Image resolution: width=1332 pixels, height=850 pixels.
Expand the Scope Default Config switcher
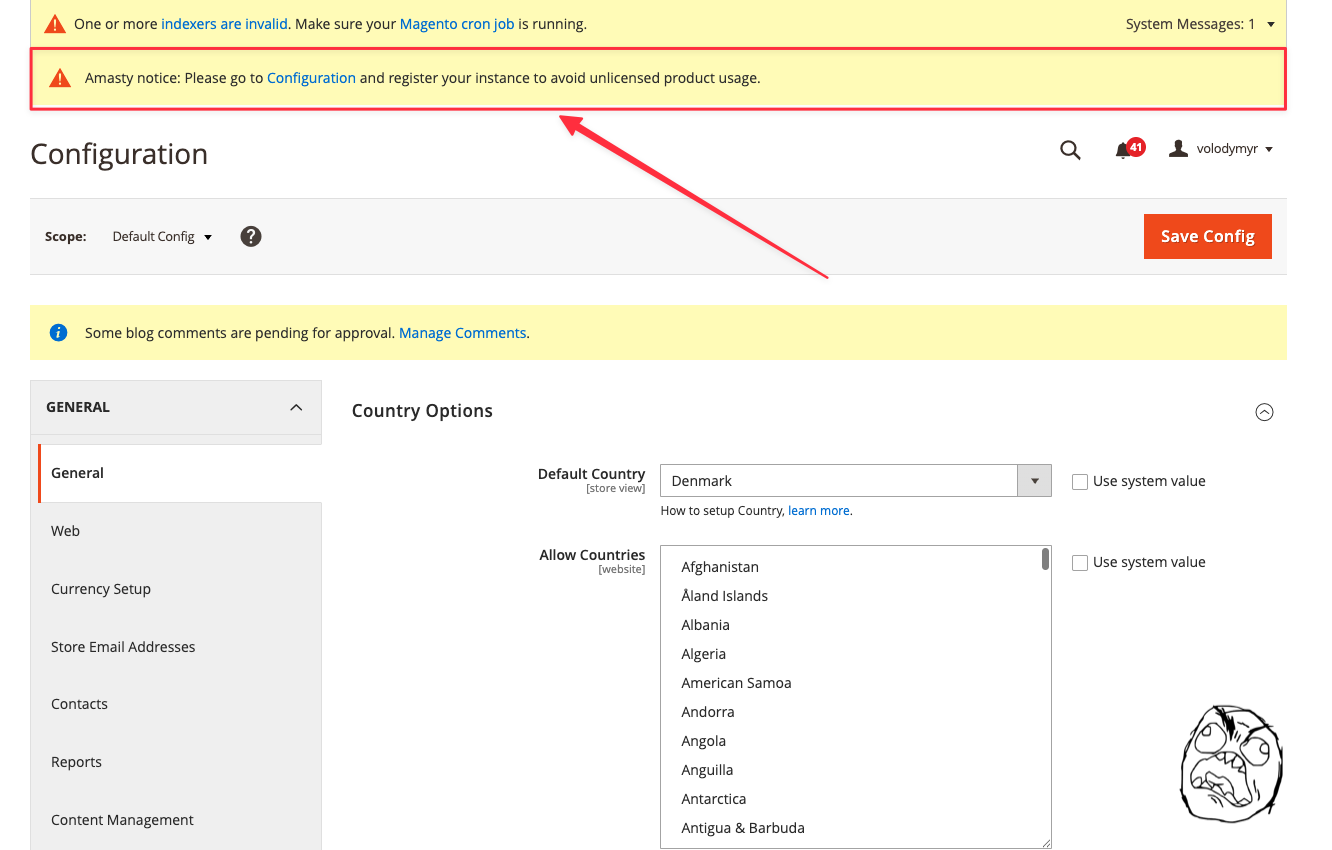162,237
